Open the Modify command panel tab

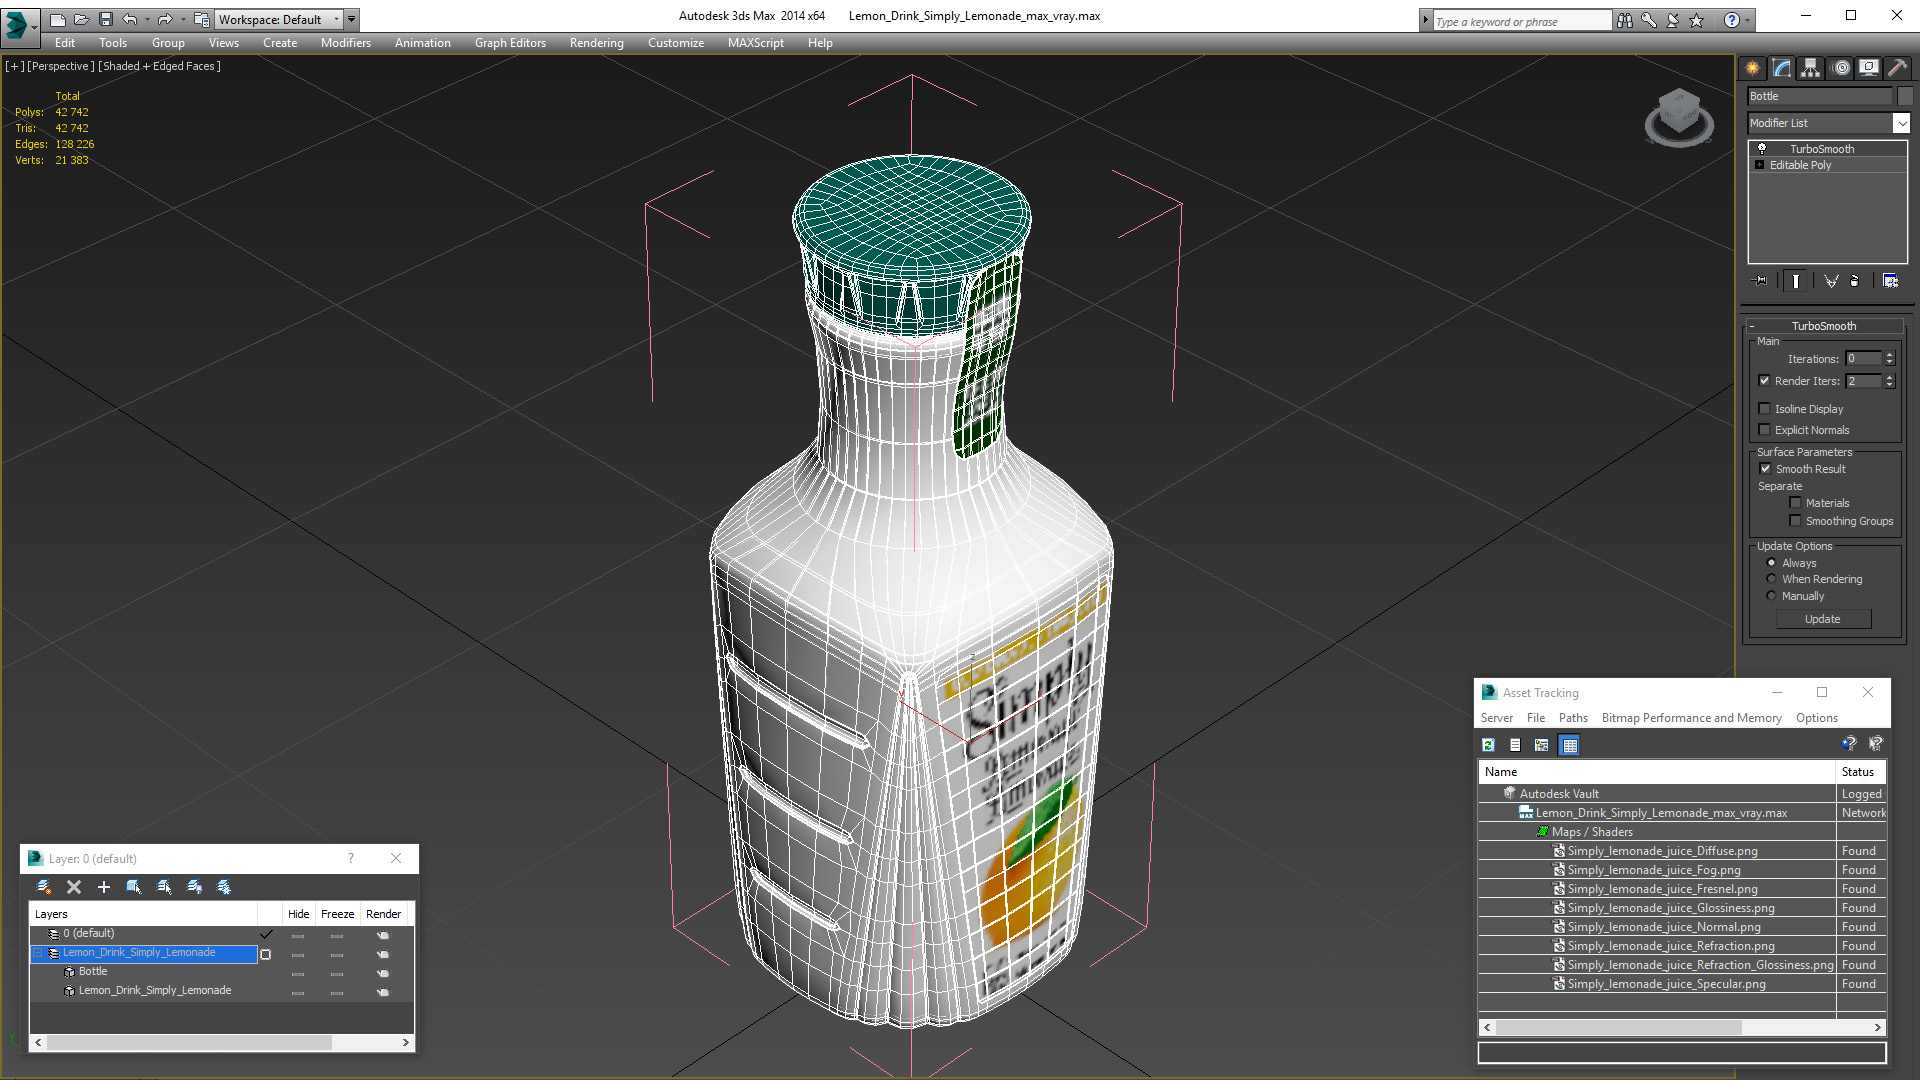pyautogui.click(x=1782, y=68)
